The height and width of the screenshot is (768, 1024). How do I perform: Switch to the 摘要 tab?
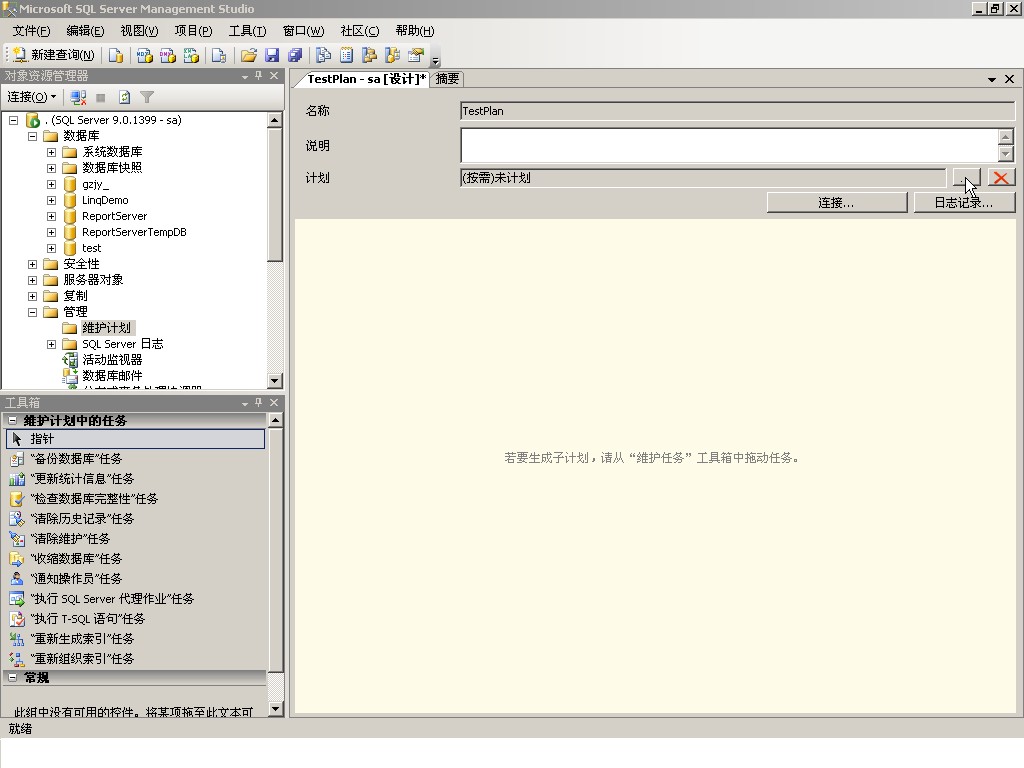click(x=446, y=78)
